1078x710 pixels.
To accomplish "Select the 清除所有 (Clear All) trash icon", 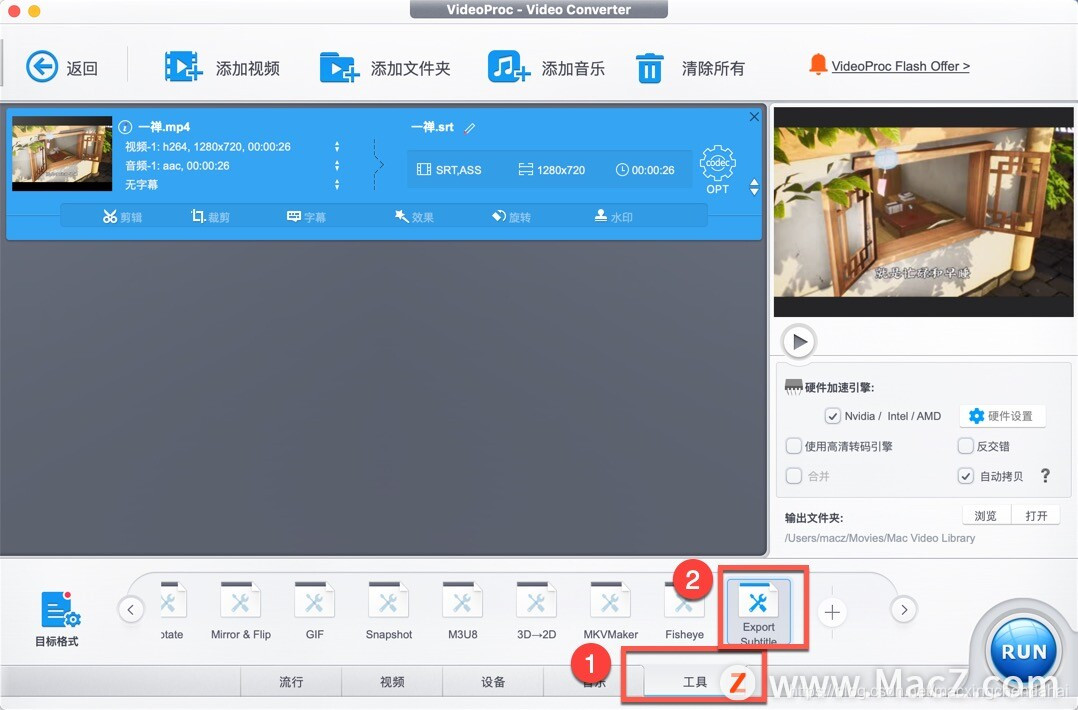I will coord(649,66).
